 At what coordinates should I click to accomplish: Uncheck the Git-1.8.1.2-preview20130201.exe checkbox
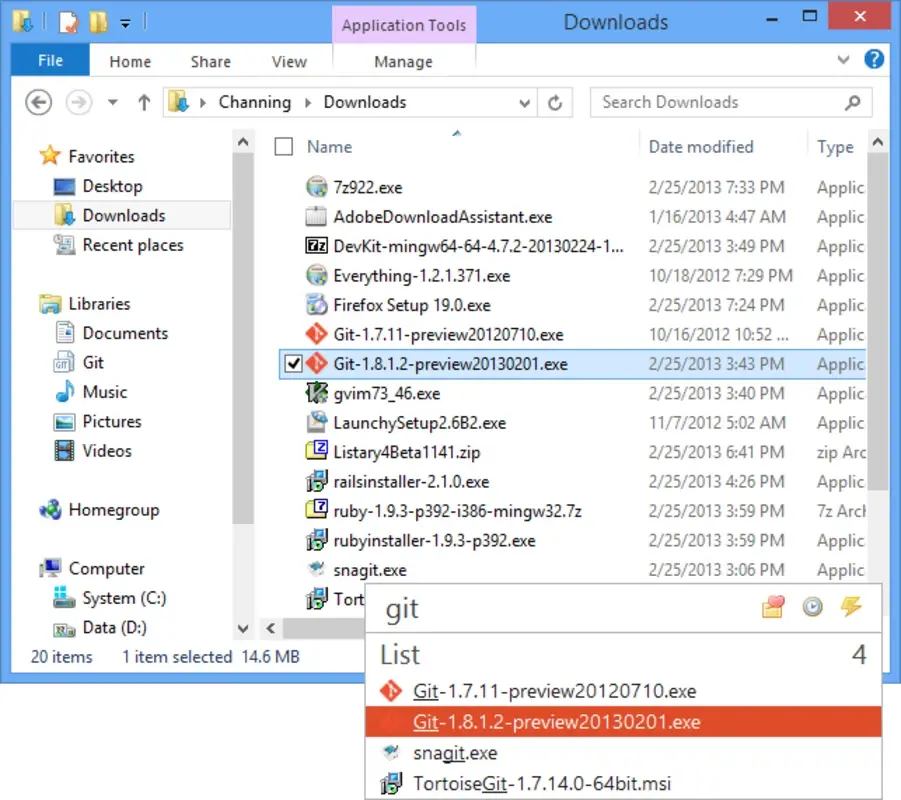click(x=293, y=364)
